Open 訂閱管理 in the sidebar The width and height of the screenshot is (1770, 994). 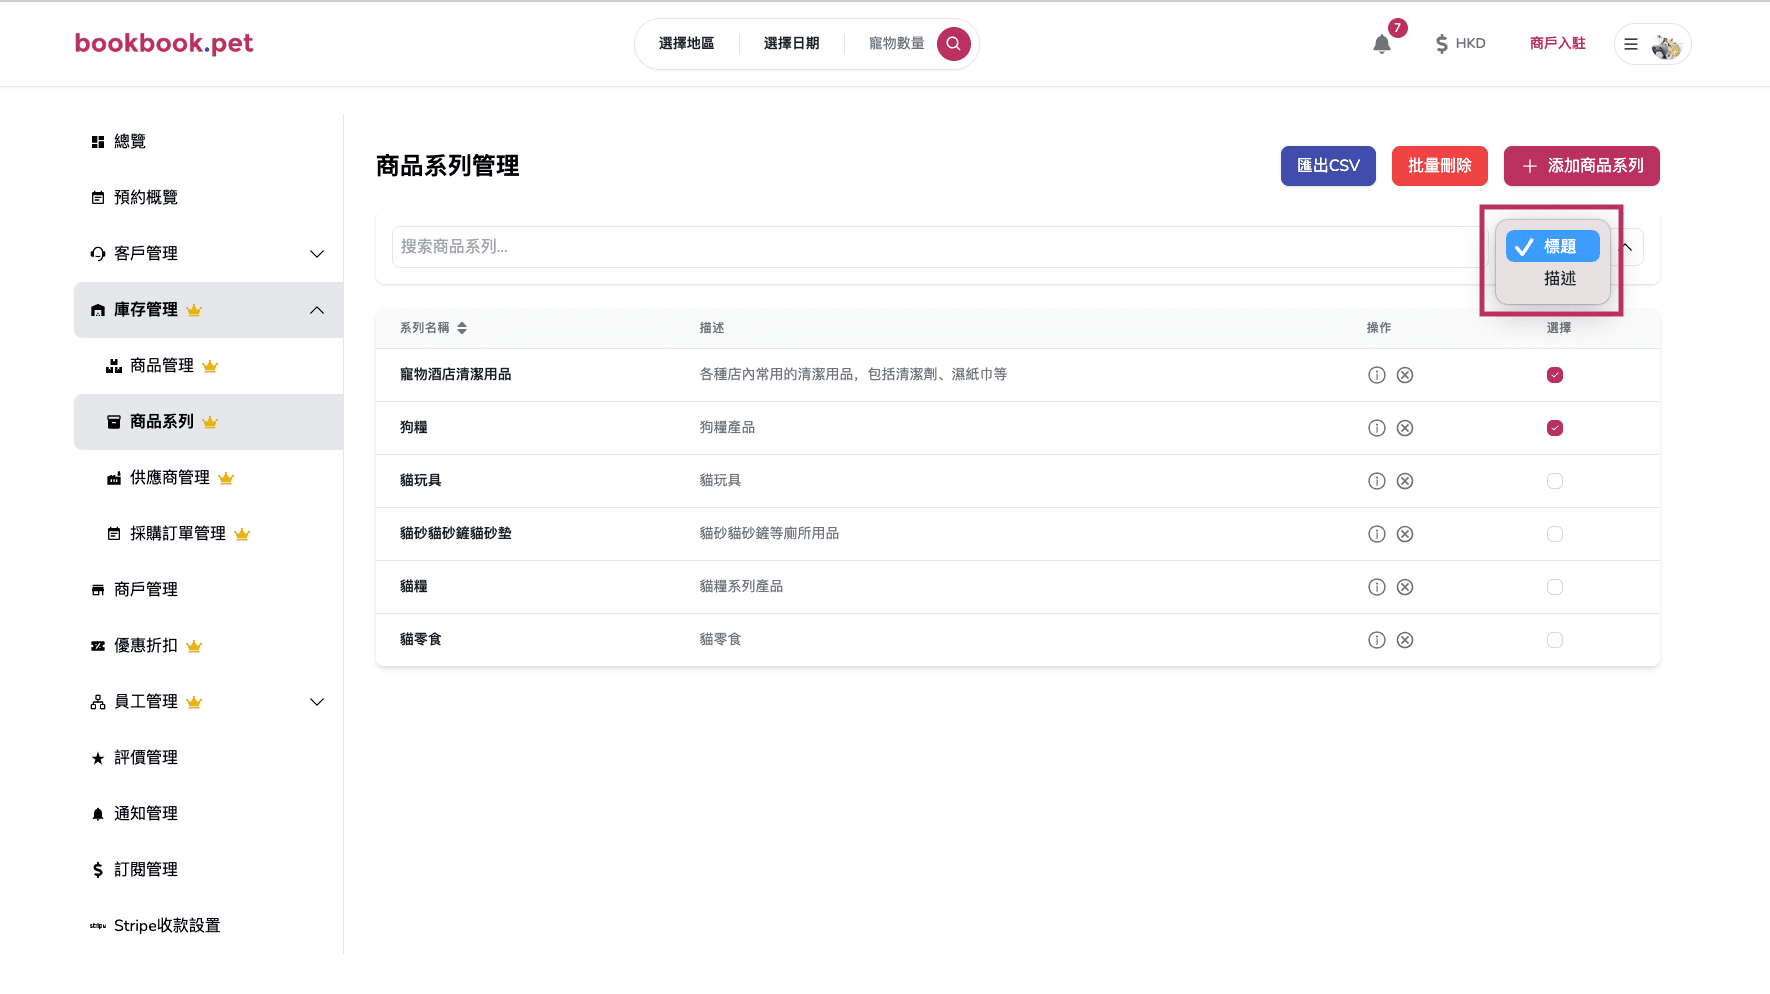(209, 870)
